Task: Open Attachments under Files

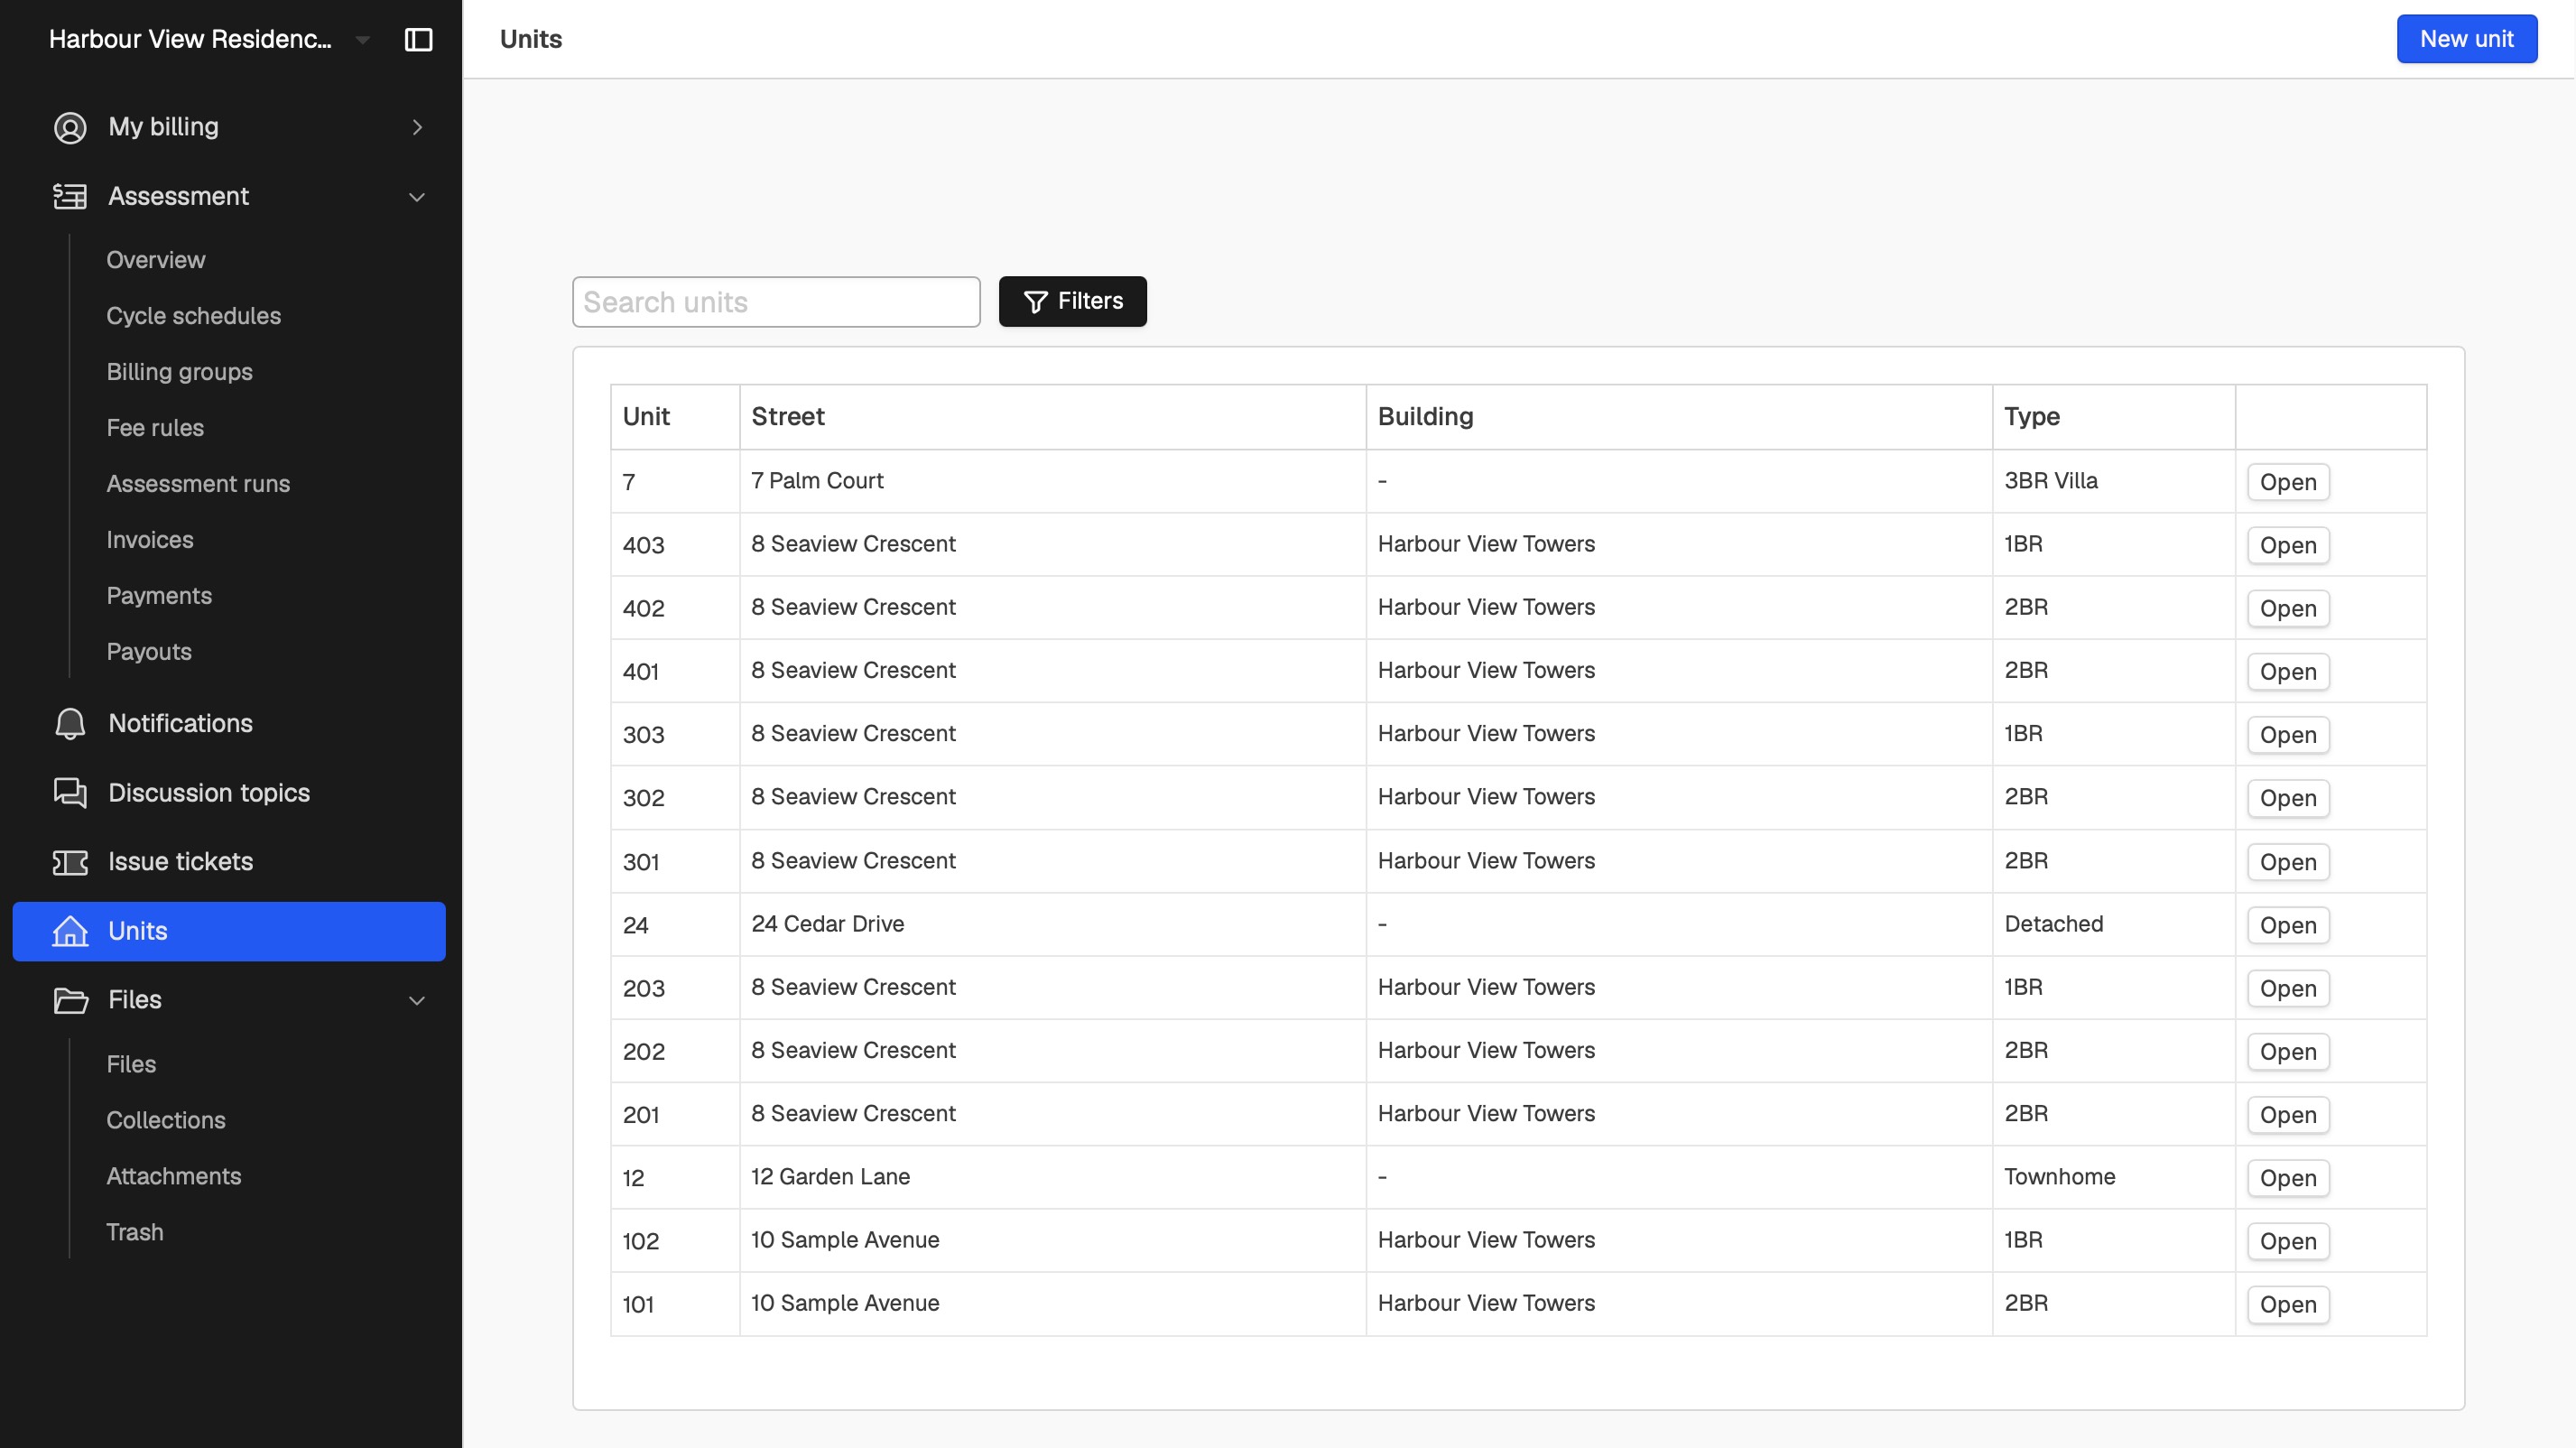Action: point(174,1176)
